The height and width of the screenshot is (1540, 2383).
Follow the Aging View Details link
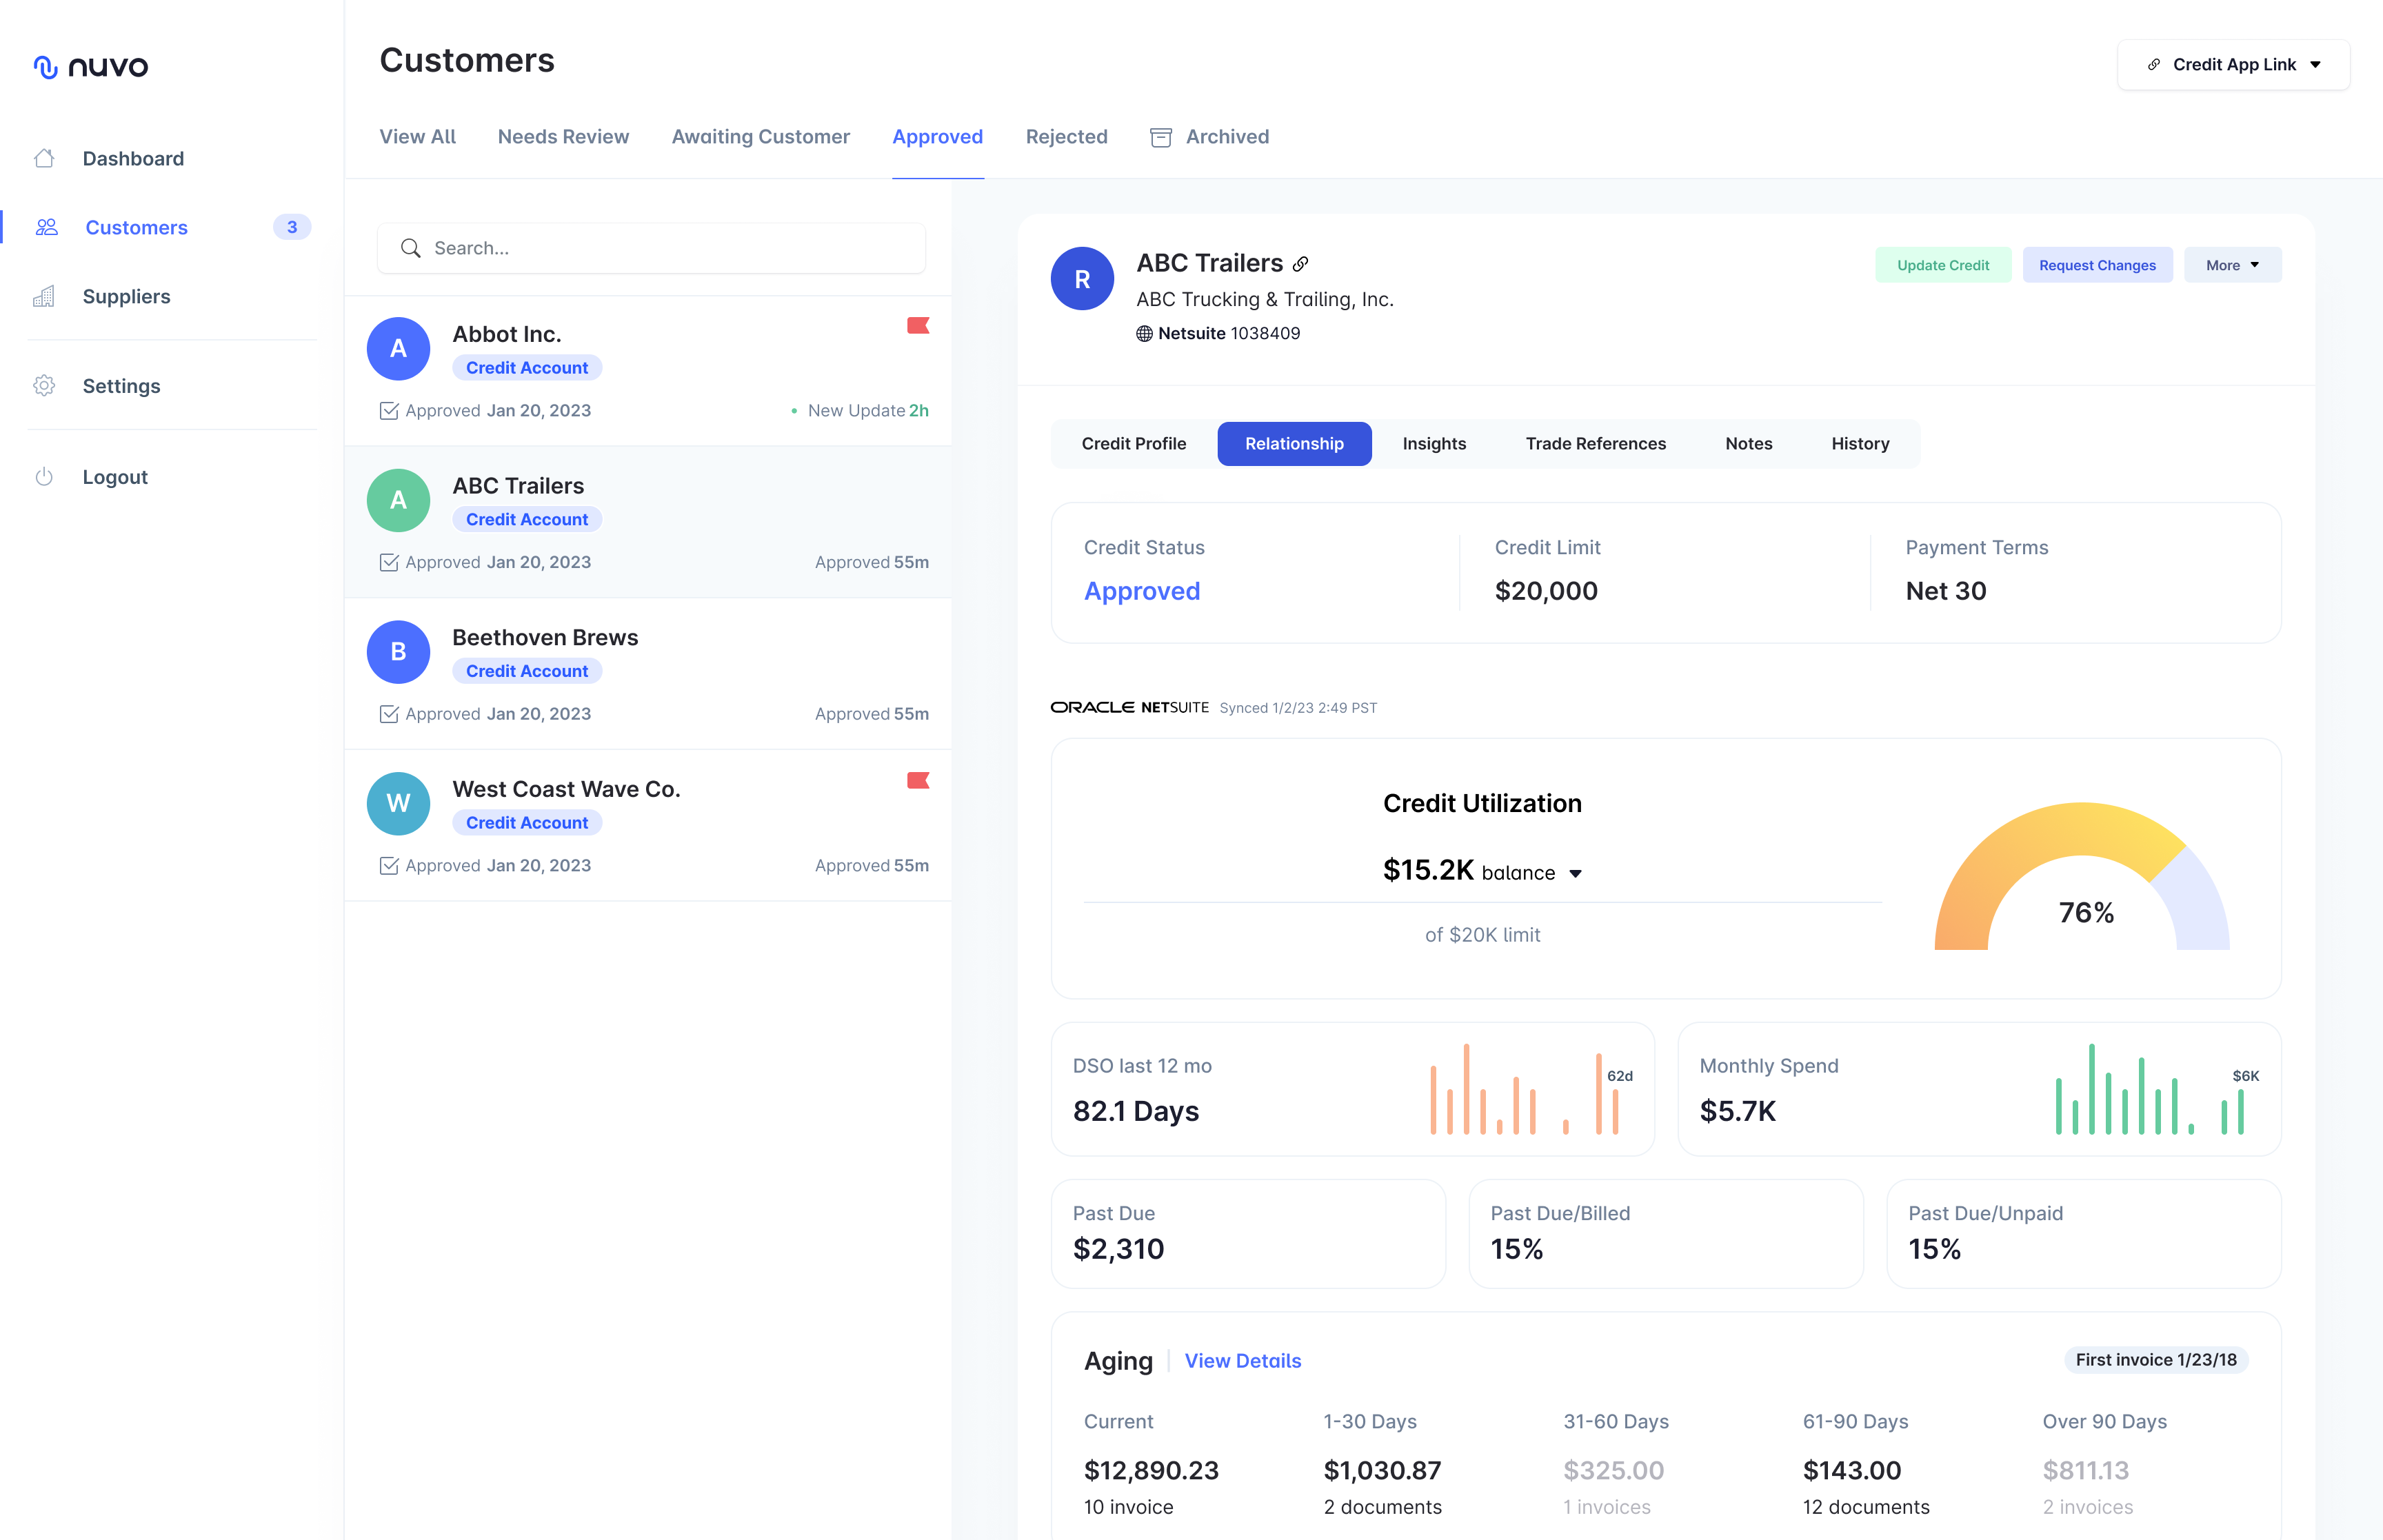point(1242,1361)
